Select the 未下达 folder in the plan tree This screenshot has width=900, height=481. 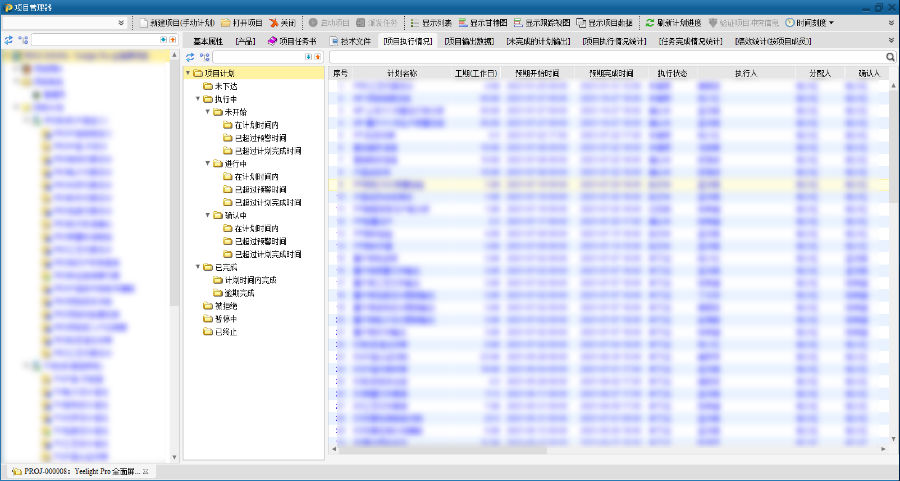point(220,86)
